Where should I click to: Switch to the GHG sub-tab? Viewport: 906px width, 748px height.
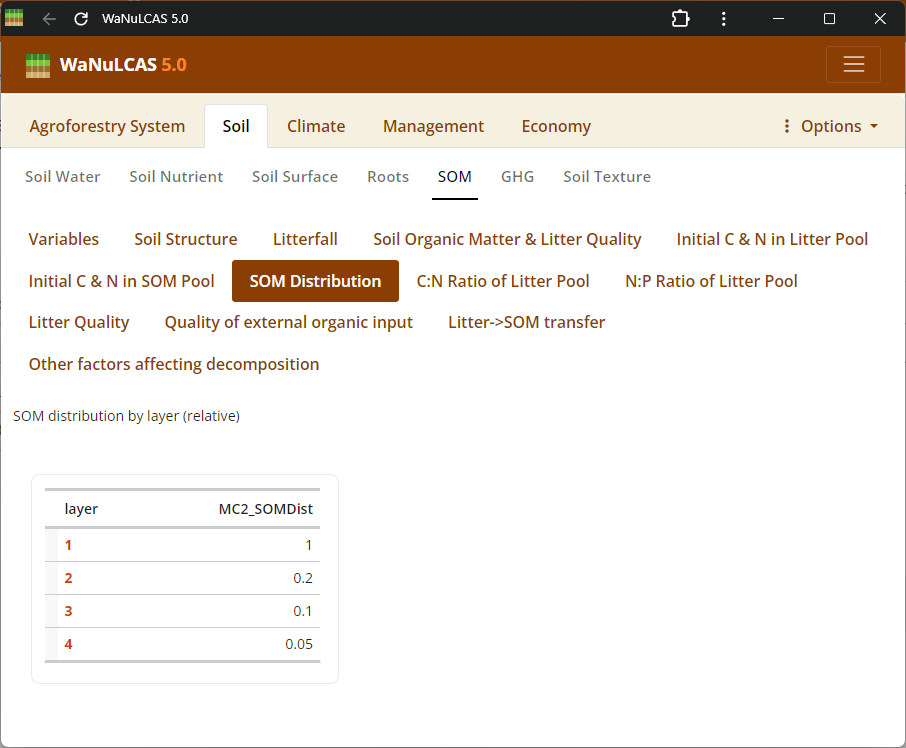tap(517, 177)
